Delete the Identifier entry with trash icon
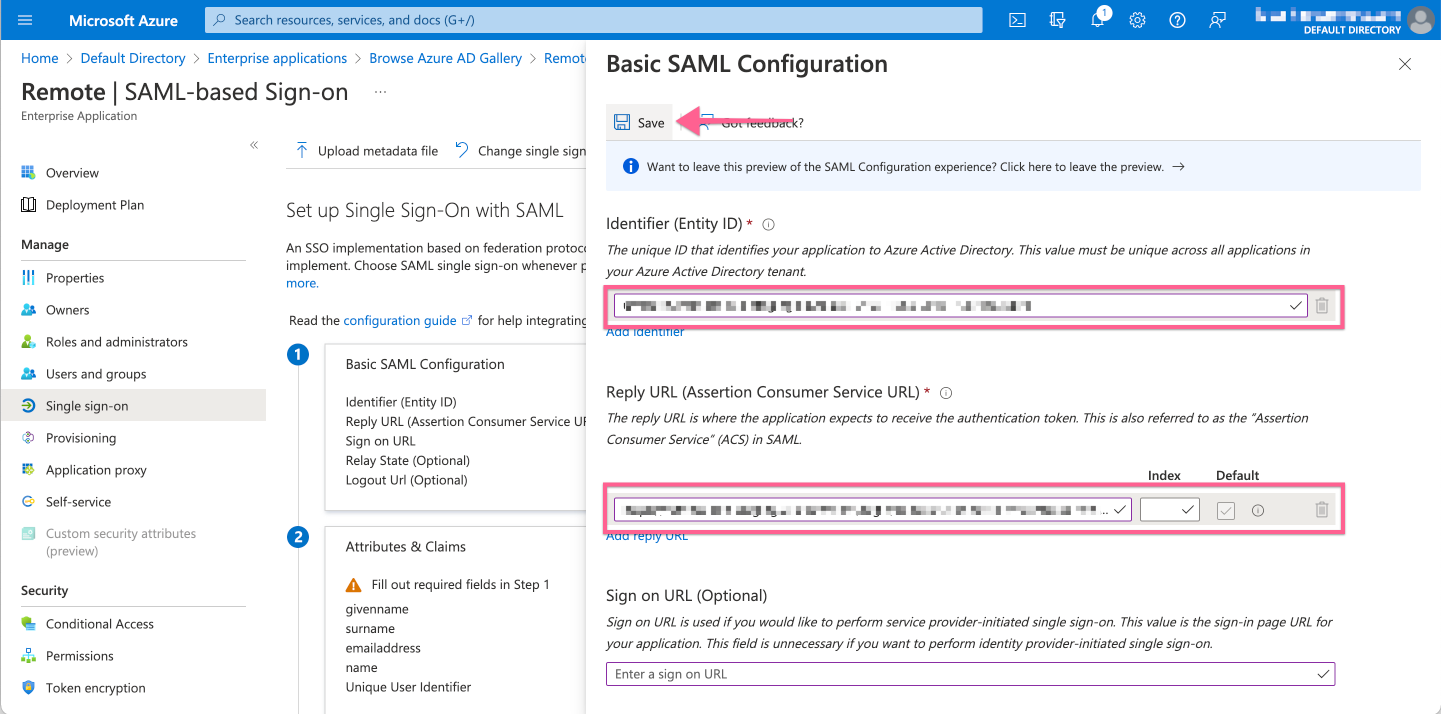Viewport: 1441px width, 714px height. (x=1322, y=306)
